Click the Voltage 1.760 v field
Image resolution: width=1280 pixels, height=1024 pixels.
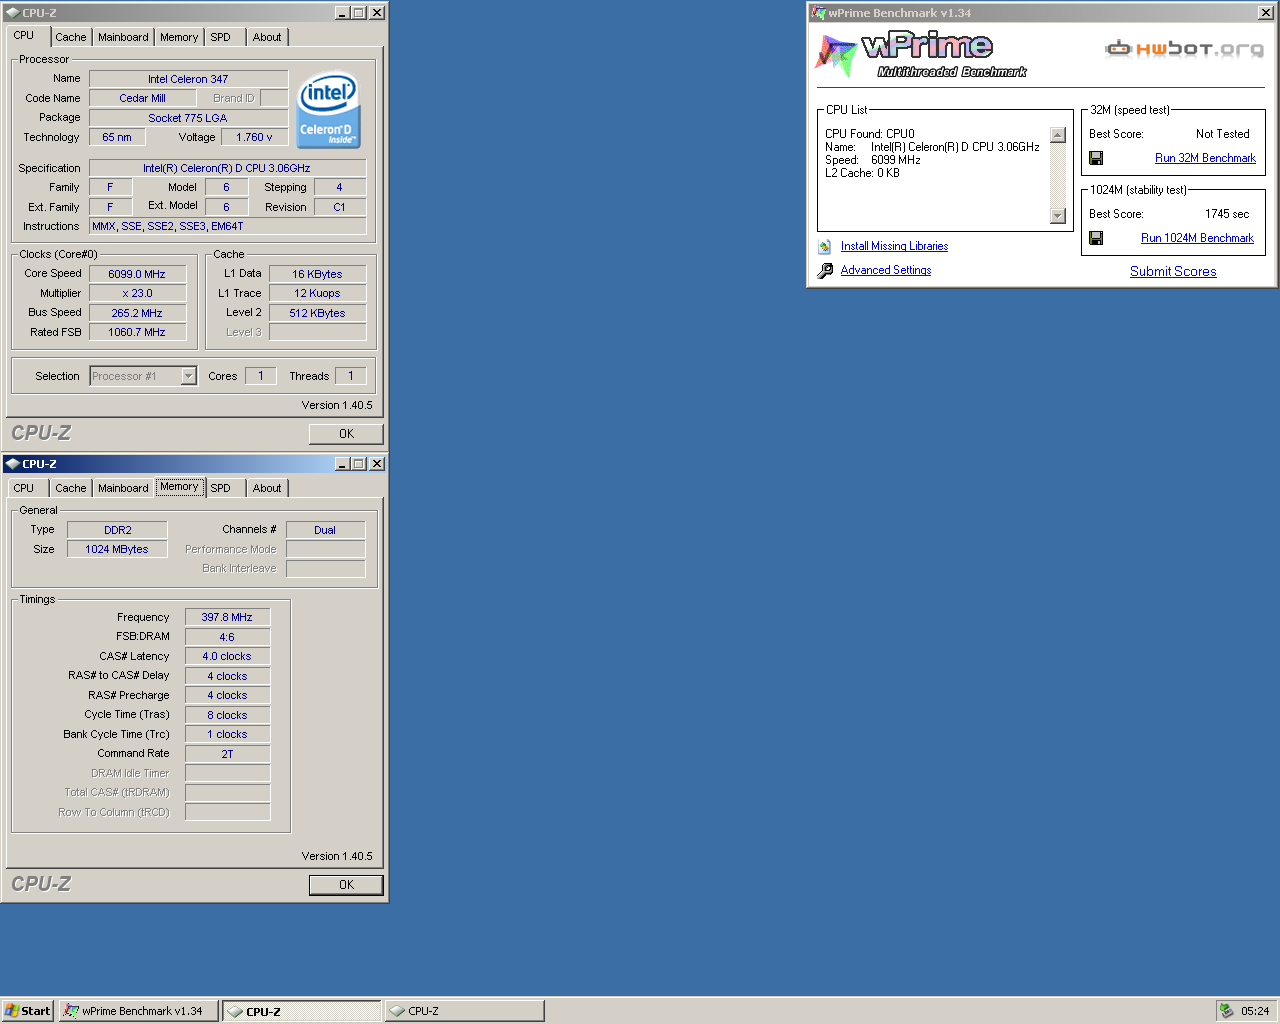click(x=254, y=137)
